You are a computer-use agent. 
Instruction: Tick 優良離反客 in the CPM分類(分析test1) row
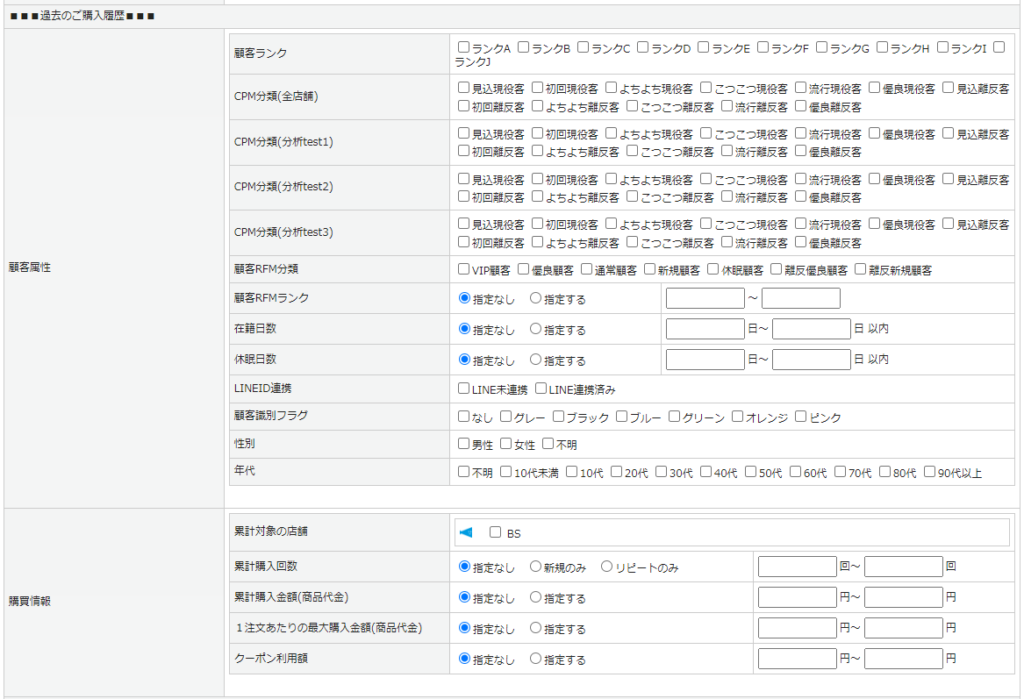[x=800, y=151]
